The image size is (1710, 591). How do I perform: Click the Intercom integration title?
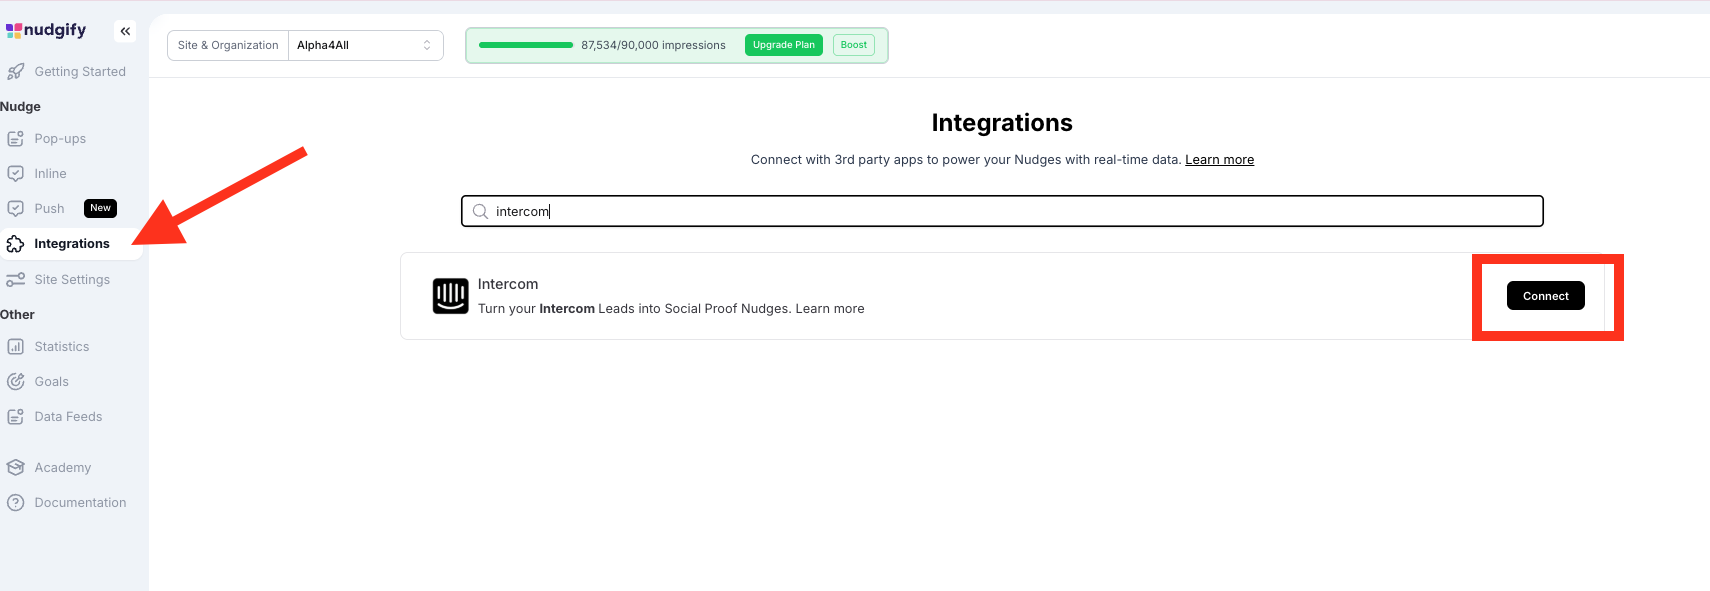pyautogui.click(x=508, y=284)
